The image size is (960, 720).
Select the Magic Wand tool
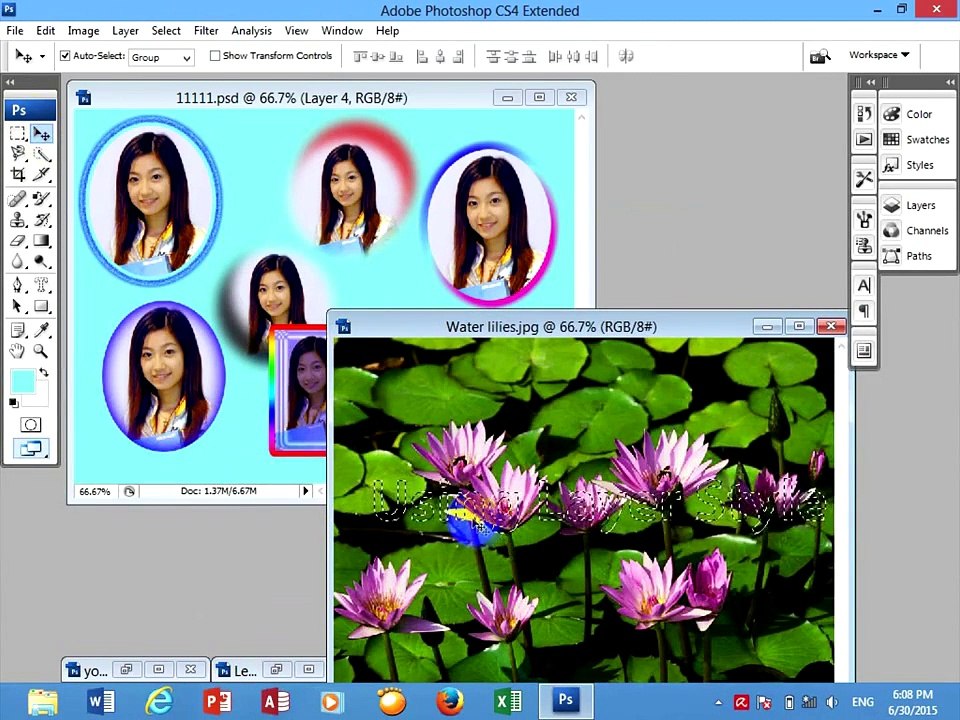click(x=42, y=154)
